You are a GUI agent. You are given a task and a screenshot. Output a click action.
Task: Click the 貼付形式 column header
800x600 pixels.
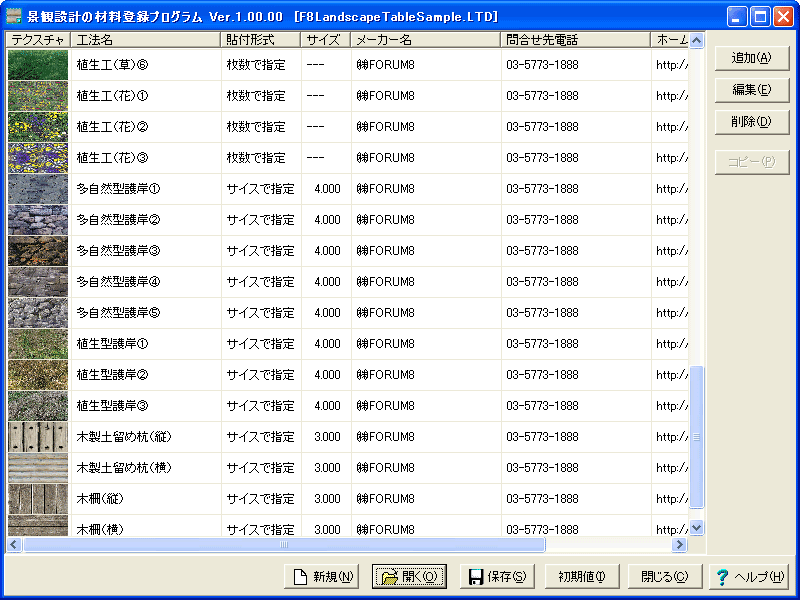click(x=261, y=40)
